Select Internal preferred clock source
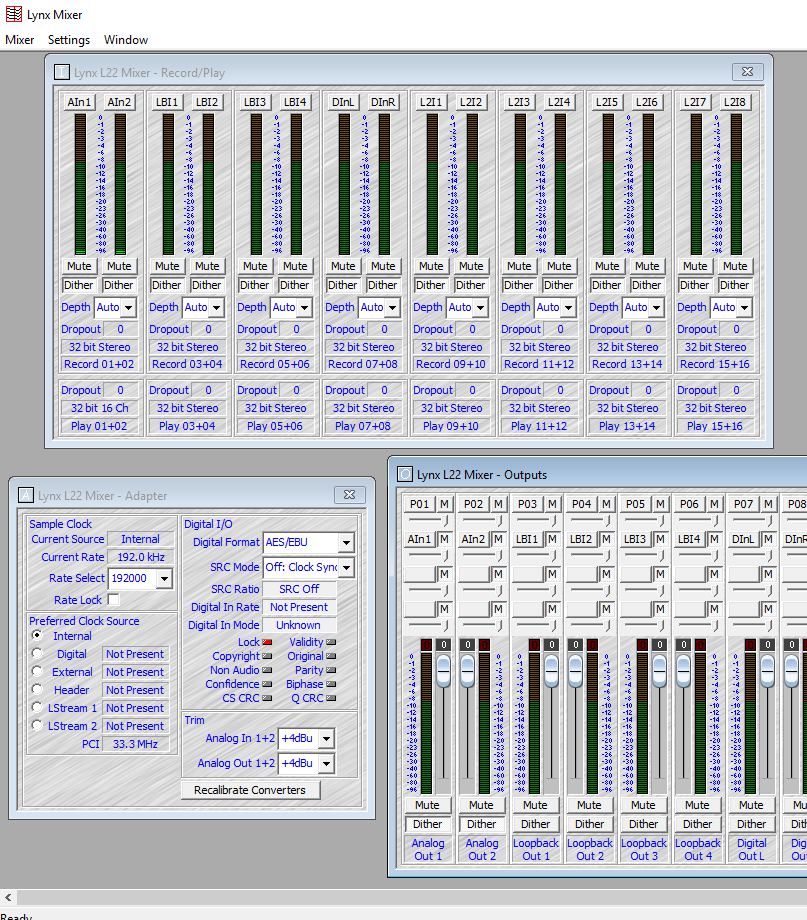 pyautogui.click(x=37, y=635)
